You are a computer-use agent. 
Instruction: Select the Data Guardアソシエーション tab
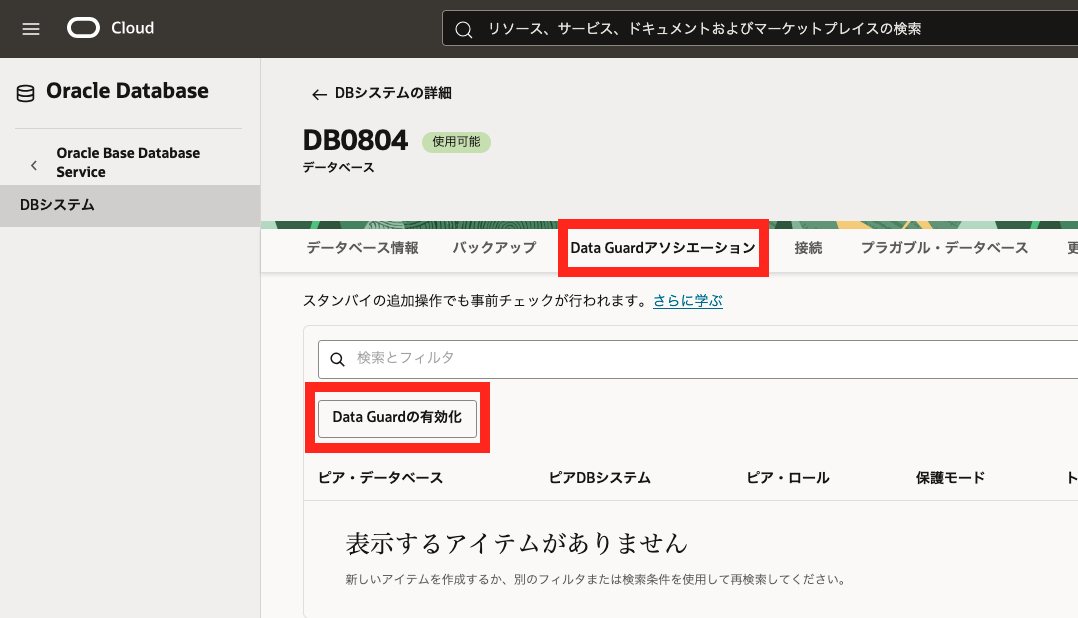[x=662, y=248]
